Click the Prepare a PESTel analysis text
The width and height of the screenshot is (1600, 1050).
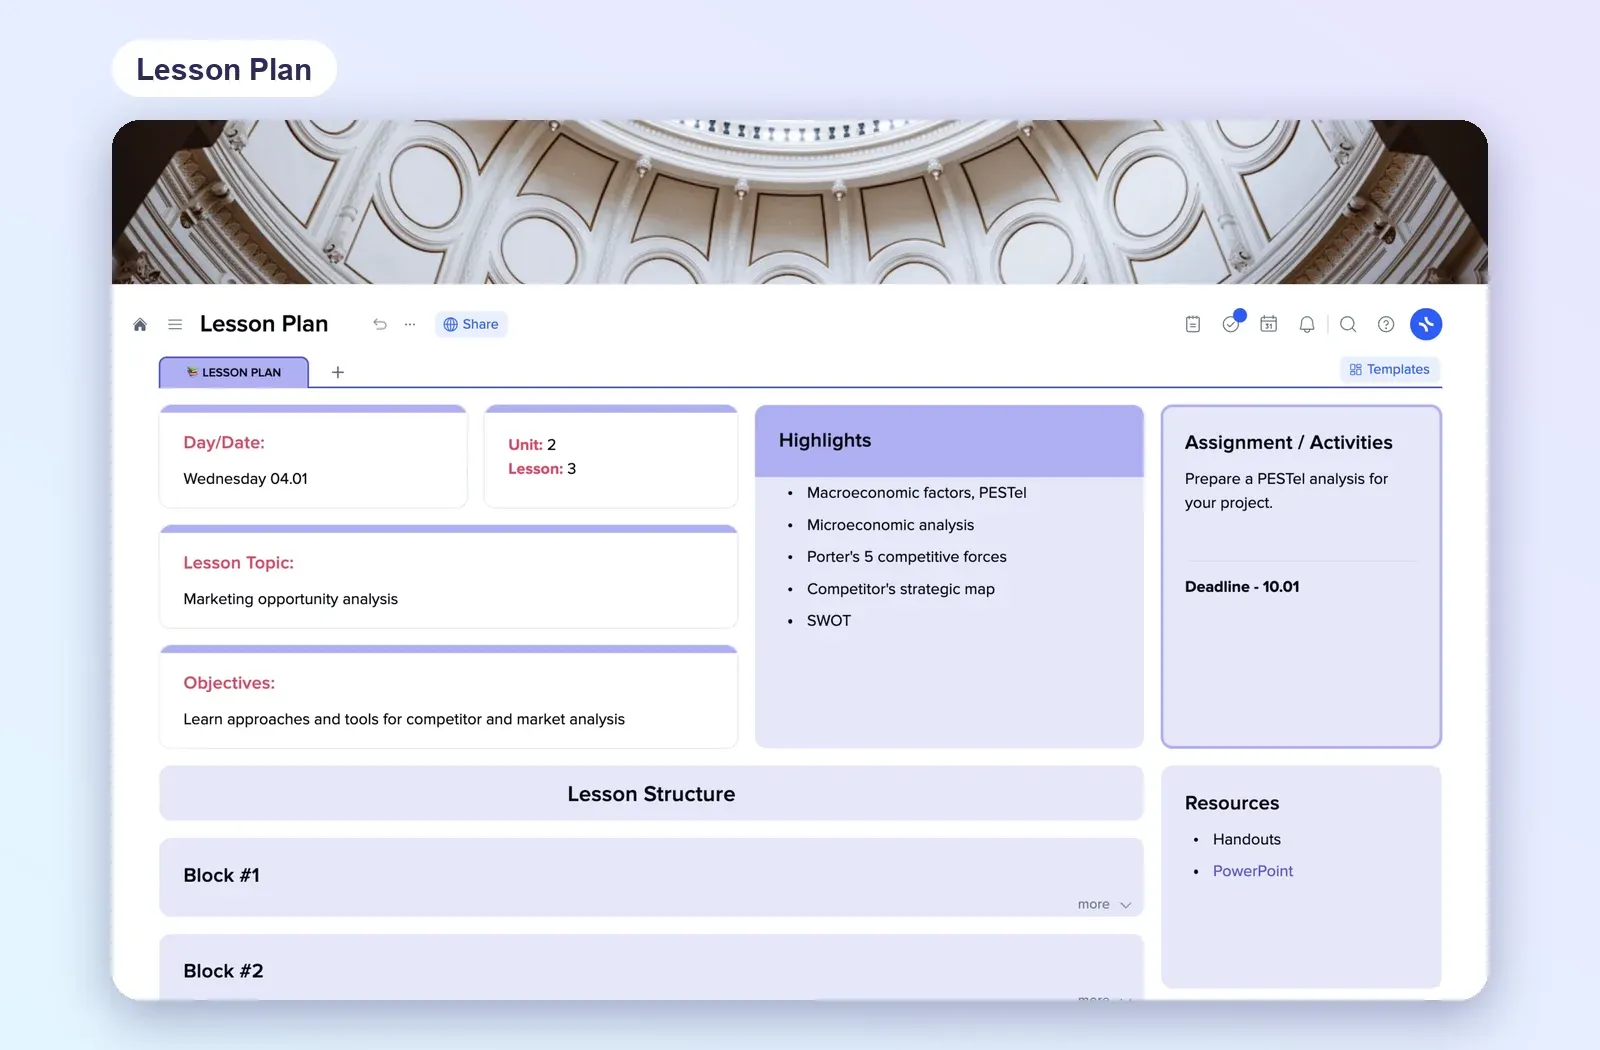(x=1287, y=491)
